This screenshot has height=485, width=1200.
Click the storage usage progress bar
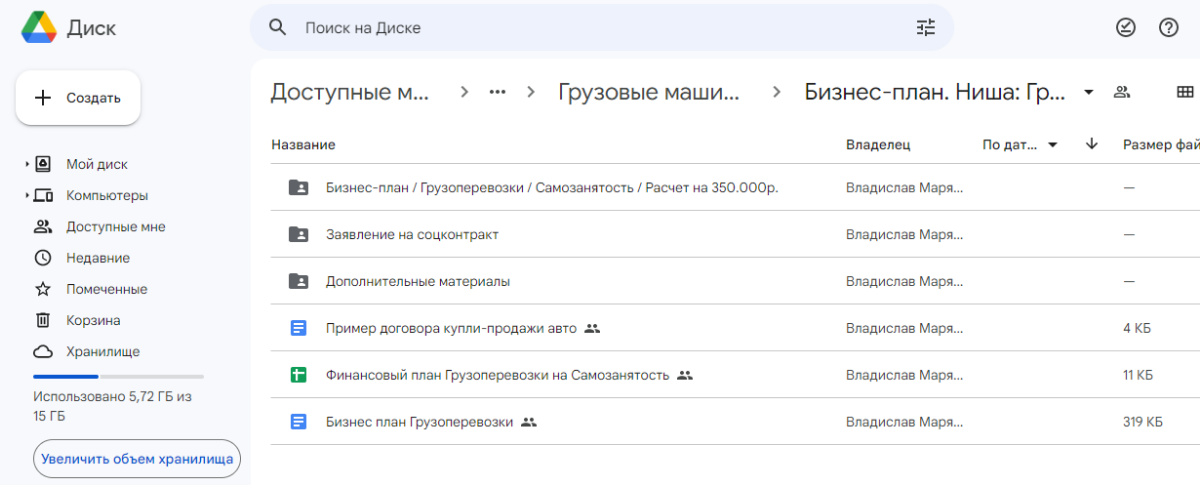coord(118,377)
